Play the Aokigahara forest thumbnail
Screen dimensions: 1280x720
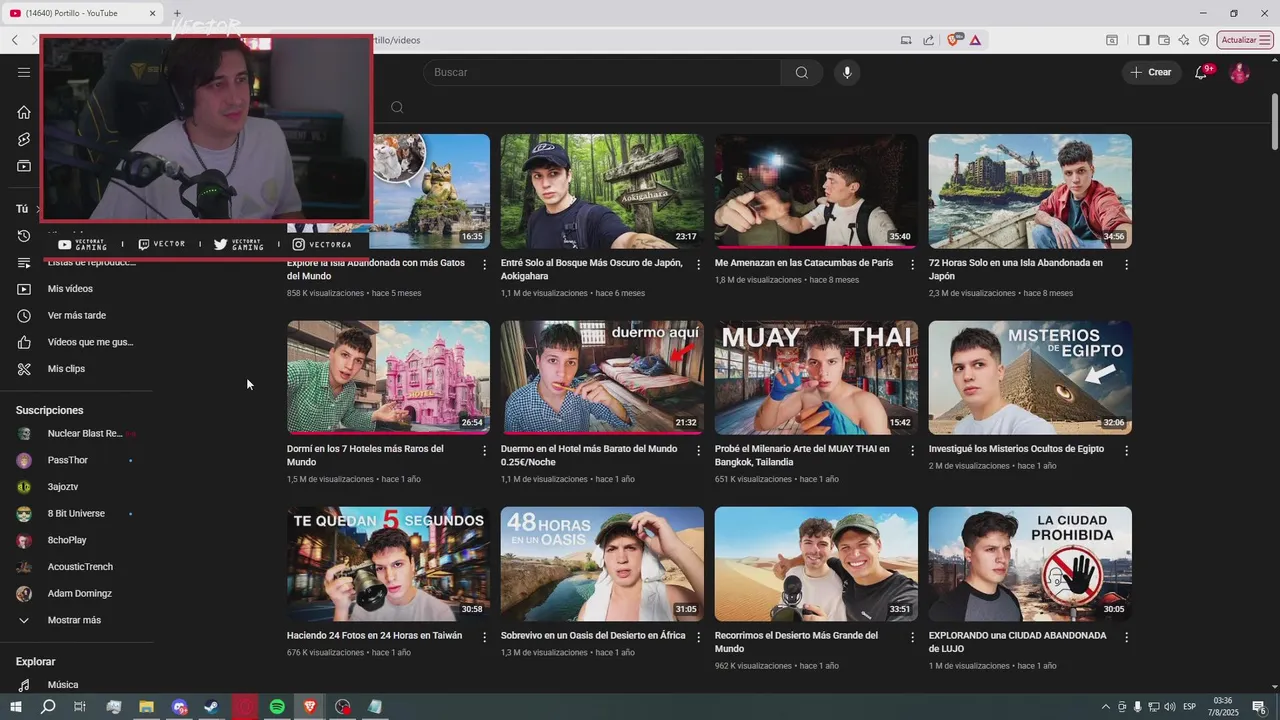[x=602, y=191]
